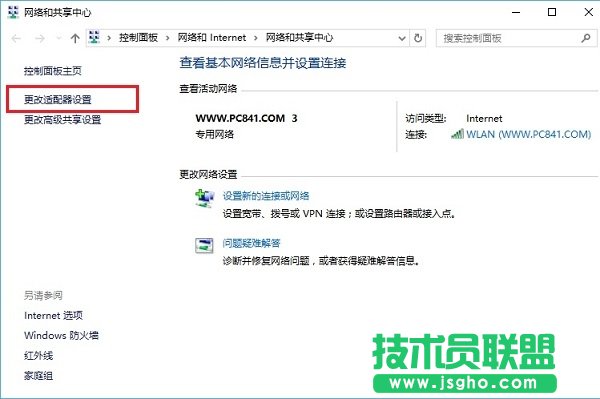Maximize the 网络和共享中心 window
Screen dimensions: 600x399
[552, 12]
